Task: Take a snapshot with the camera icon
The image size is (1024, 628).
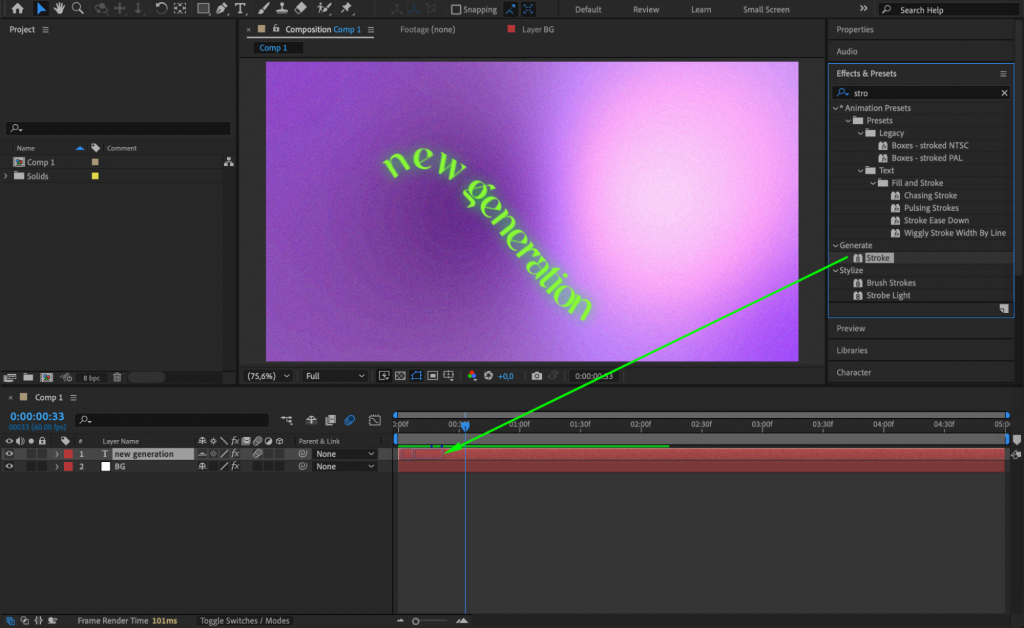Action: click(537, 375)
